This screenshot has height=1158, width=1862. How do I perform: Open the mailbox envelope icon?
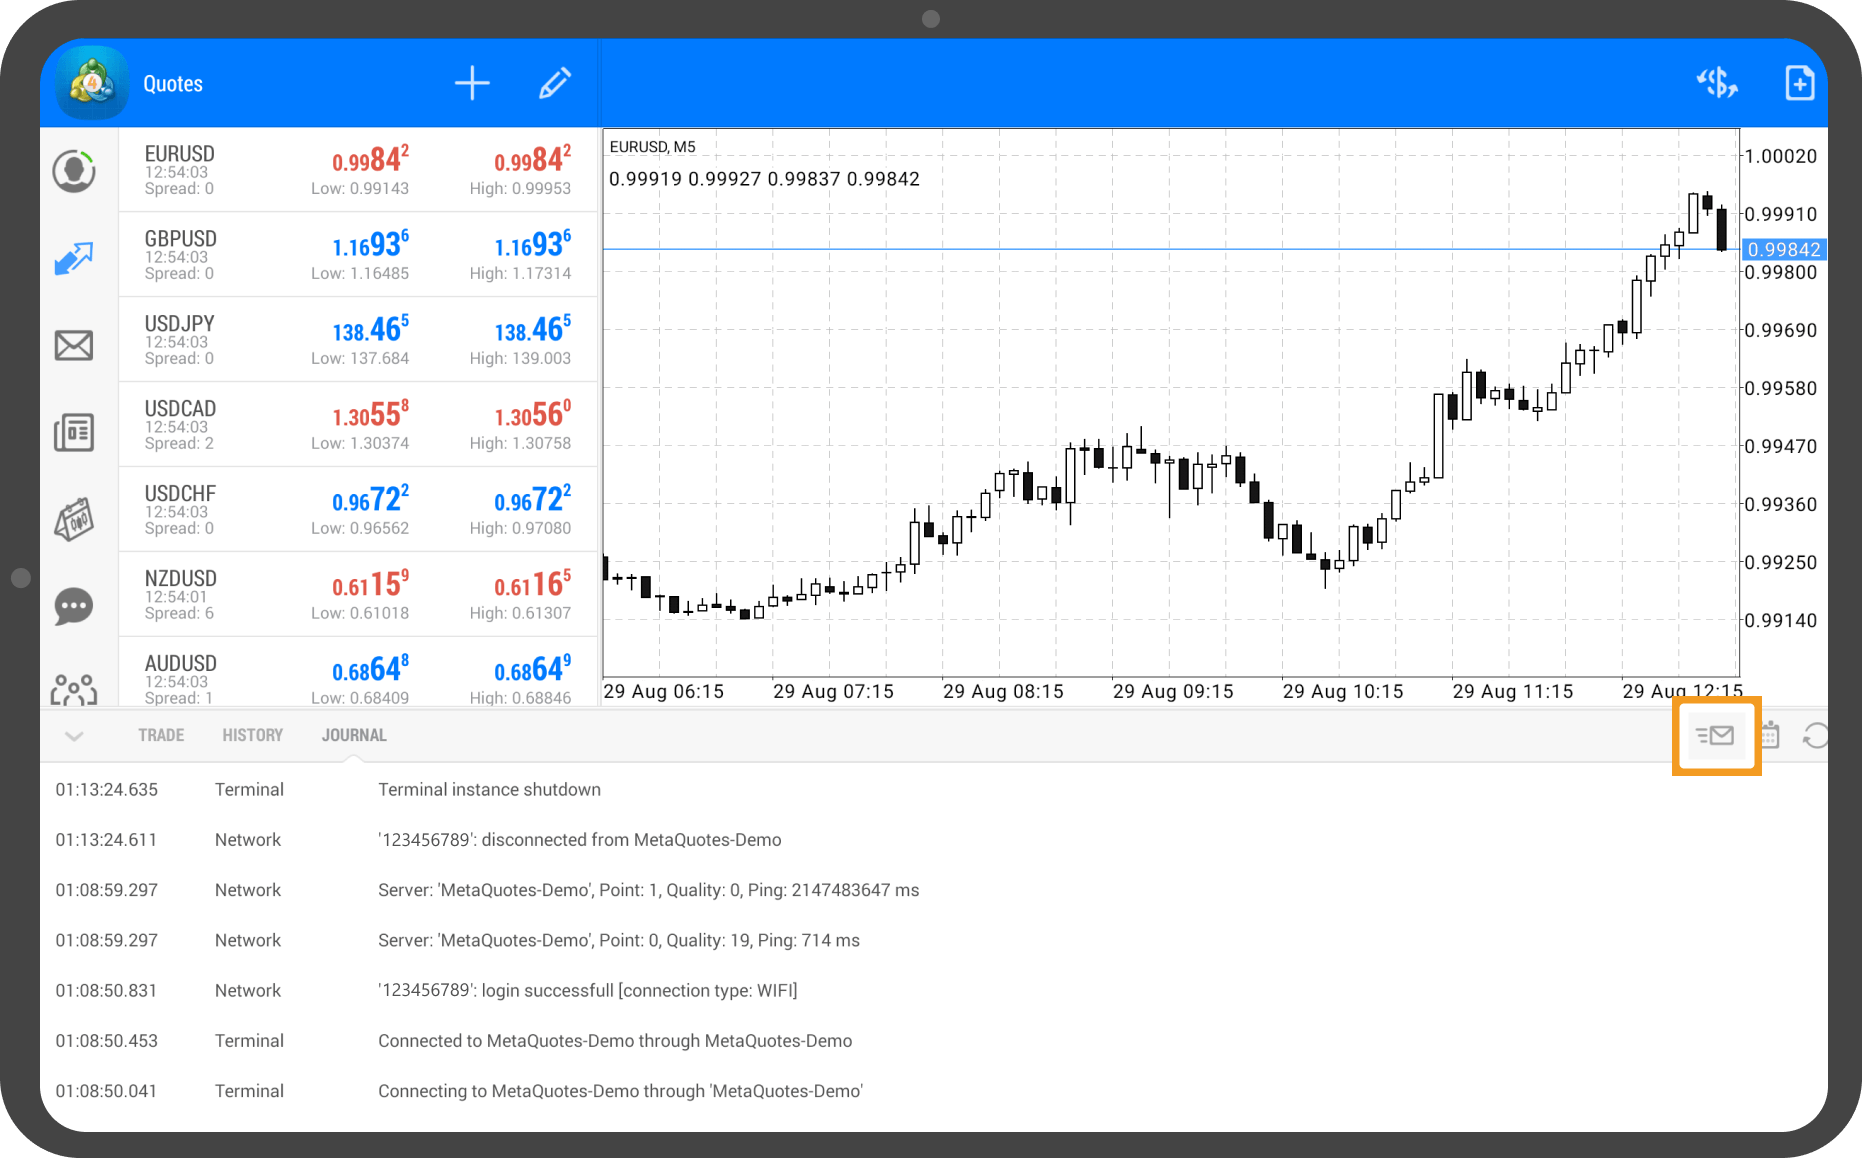pos(74,346)
